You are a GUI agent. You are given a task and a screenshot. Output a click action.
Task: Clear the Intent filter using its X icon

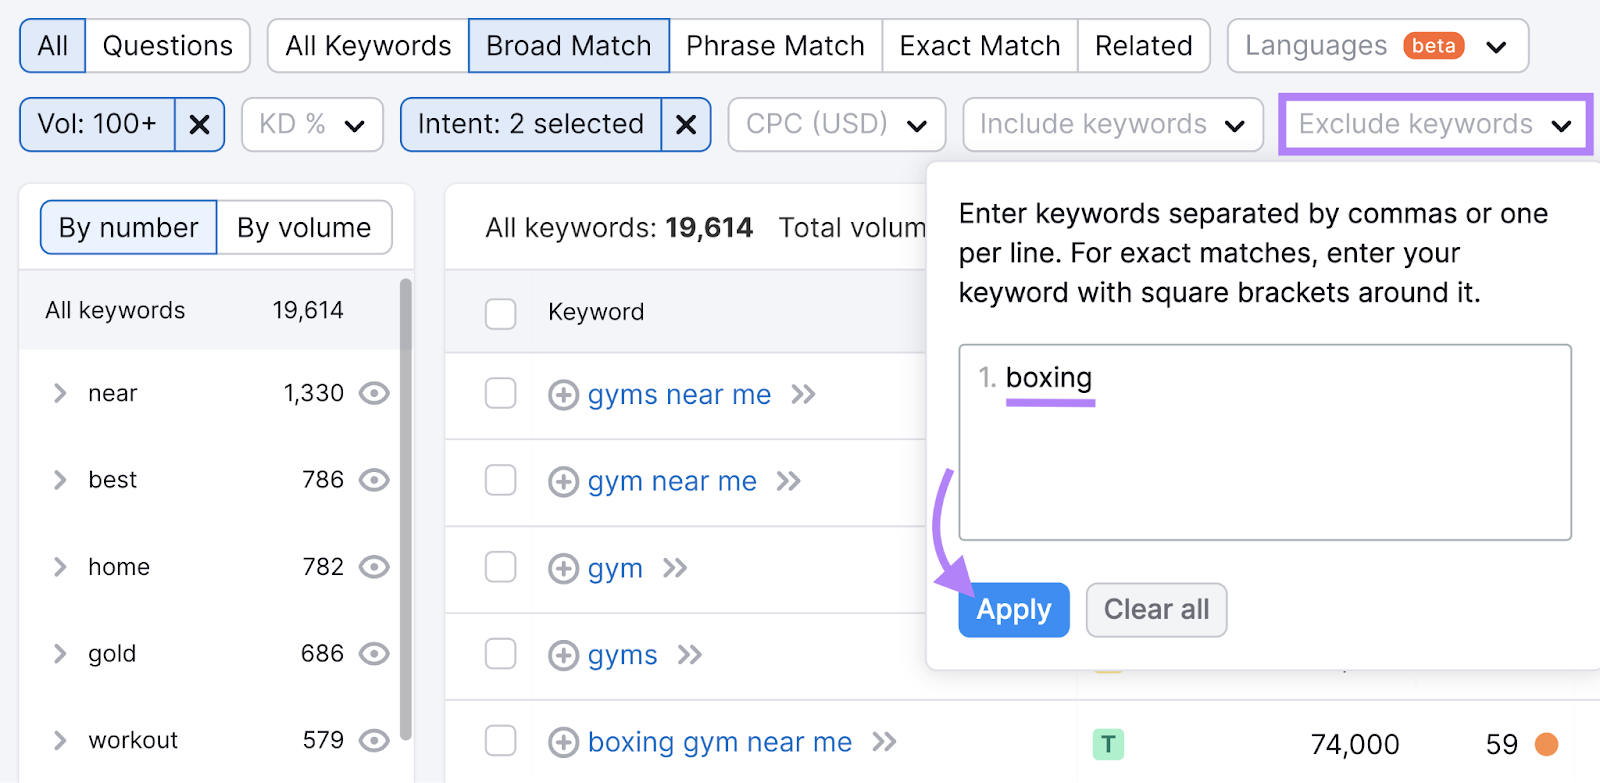(686, 124)
